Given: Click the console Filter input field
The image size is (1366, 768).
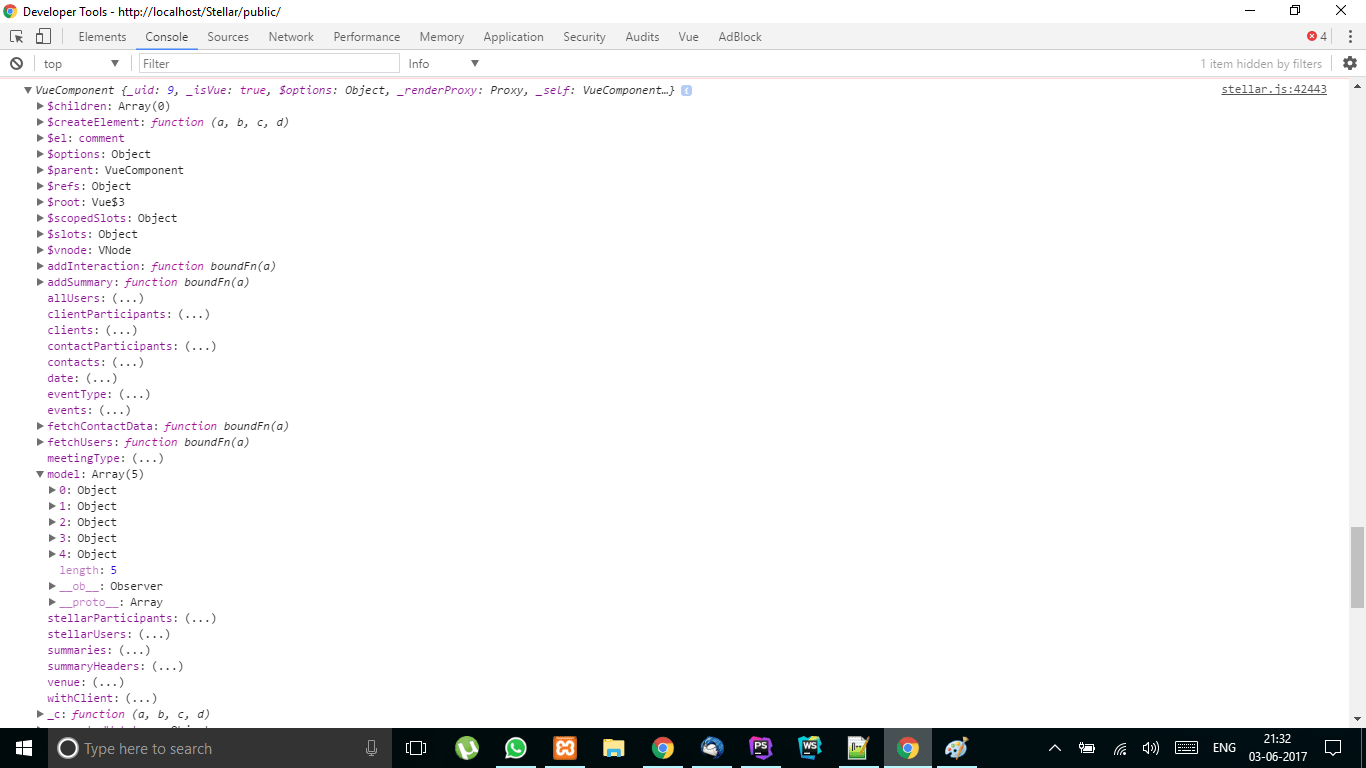Looking at the screenshot, I should (268, 63).
